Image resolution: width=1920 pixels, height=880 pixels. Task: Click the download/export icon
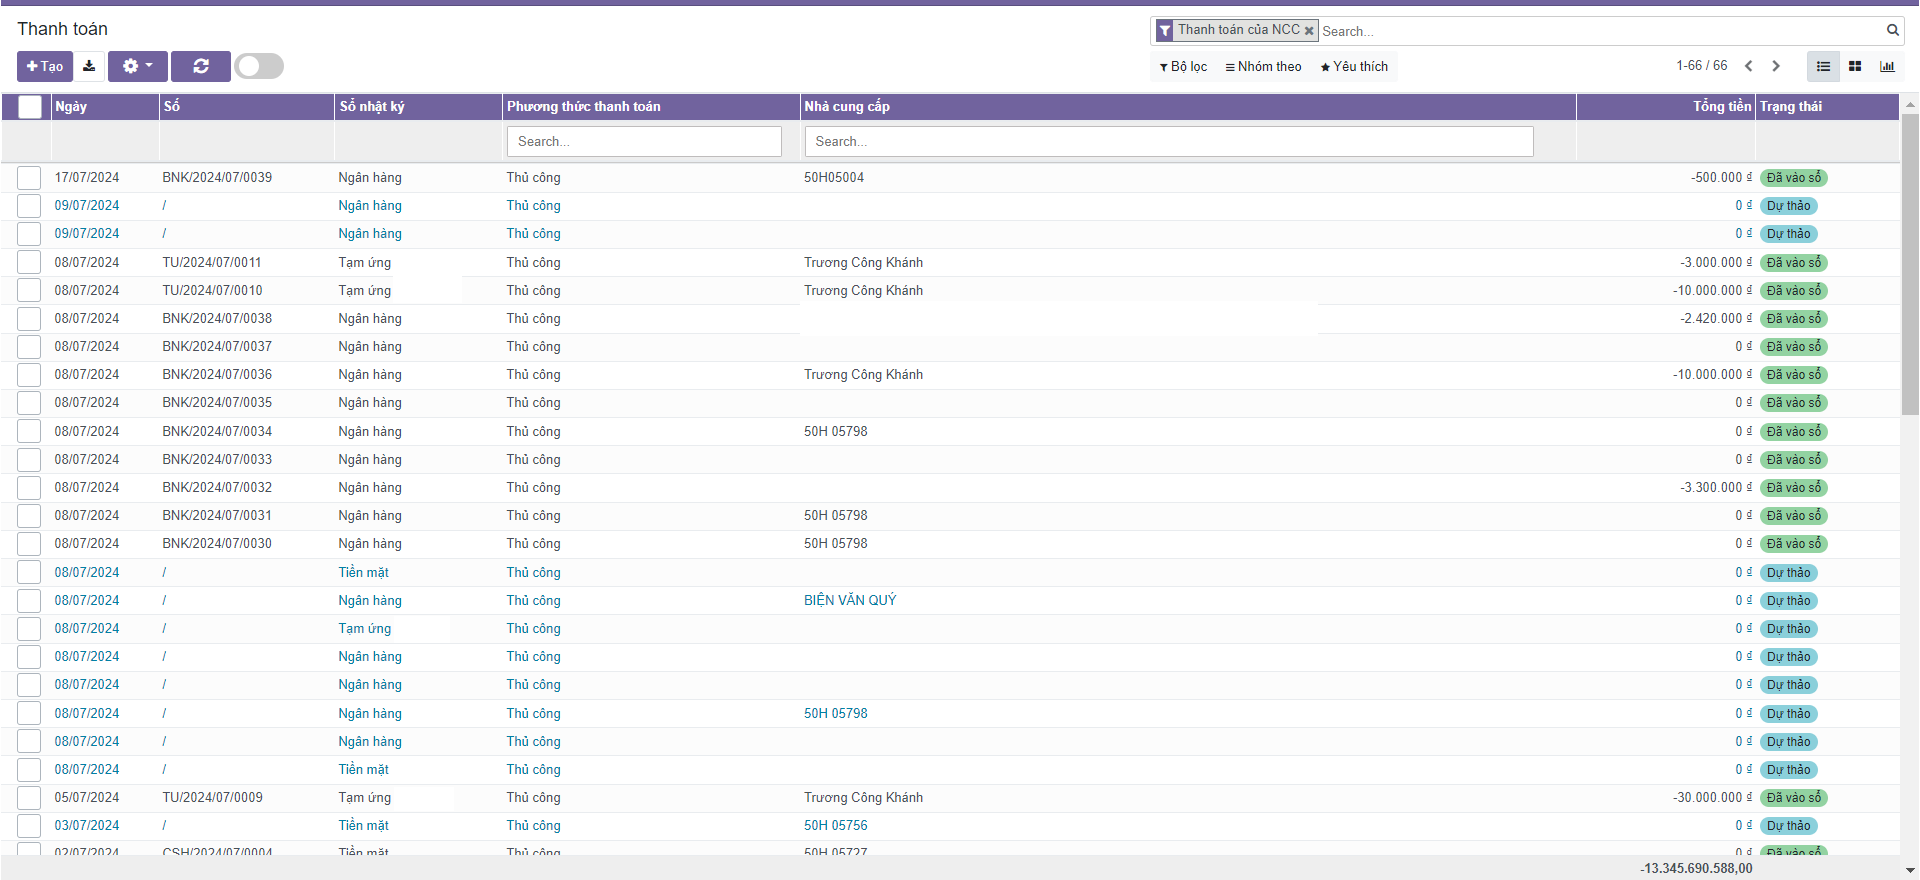tap(89, 66)
